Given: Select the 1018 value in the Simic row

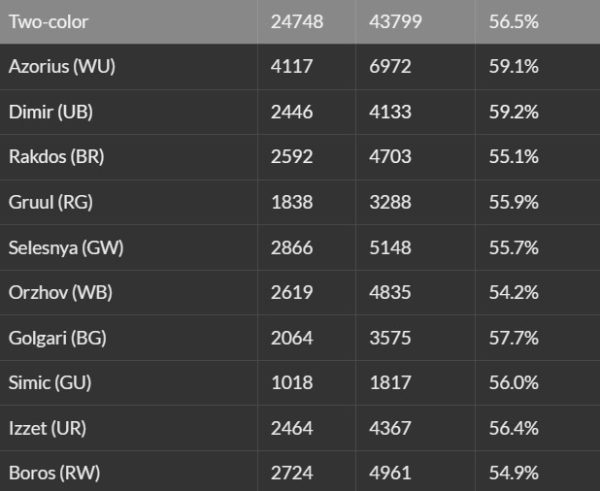Looking at the screenshot, I should [x=291, y=383].
